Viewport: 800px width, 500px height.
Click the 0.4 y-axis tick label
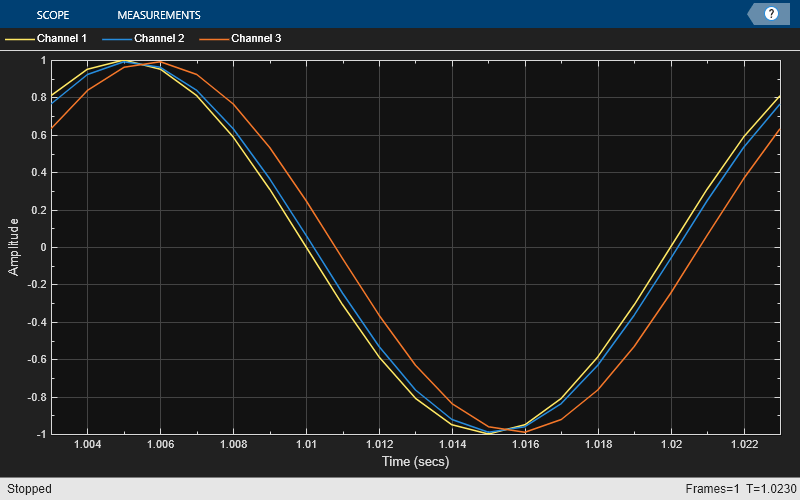click(38, 172)
